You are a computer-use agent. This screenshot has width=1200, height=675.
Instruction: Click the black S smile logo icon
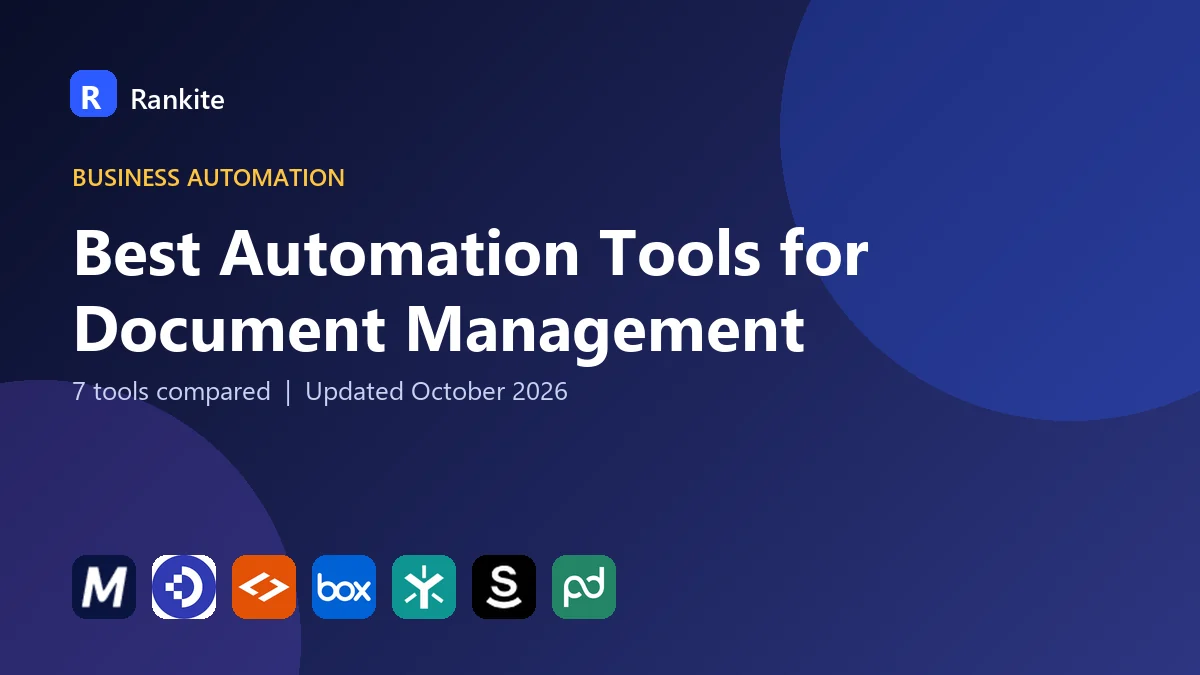coord(504,587)
